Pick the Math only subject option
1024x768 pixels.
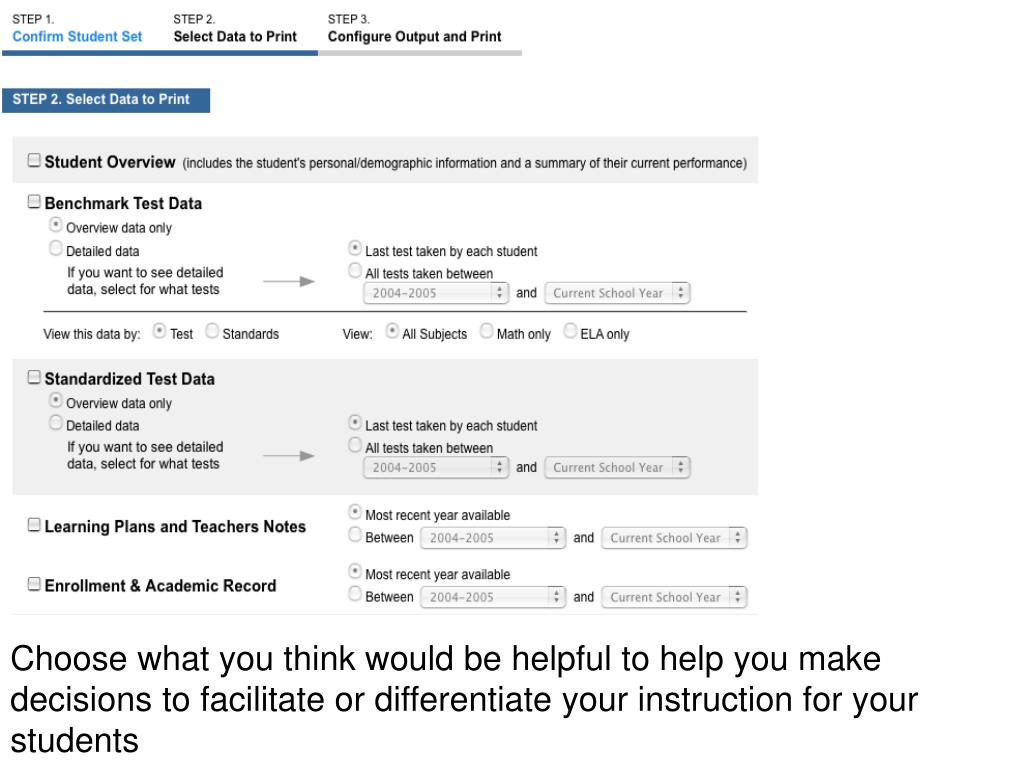(487, 331)
